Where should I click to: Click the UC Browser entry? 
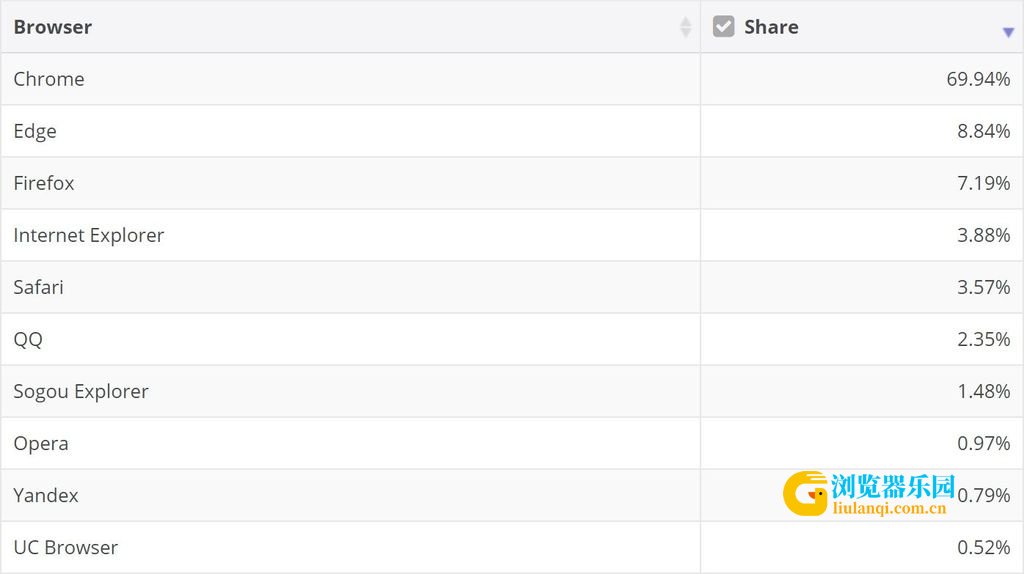(x=66, y=547)
